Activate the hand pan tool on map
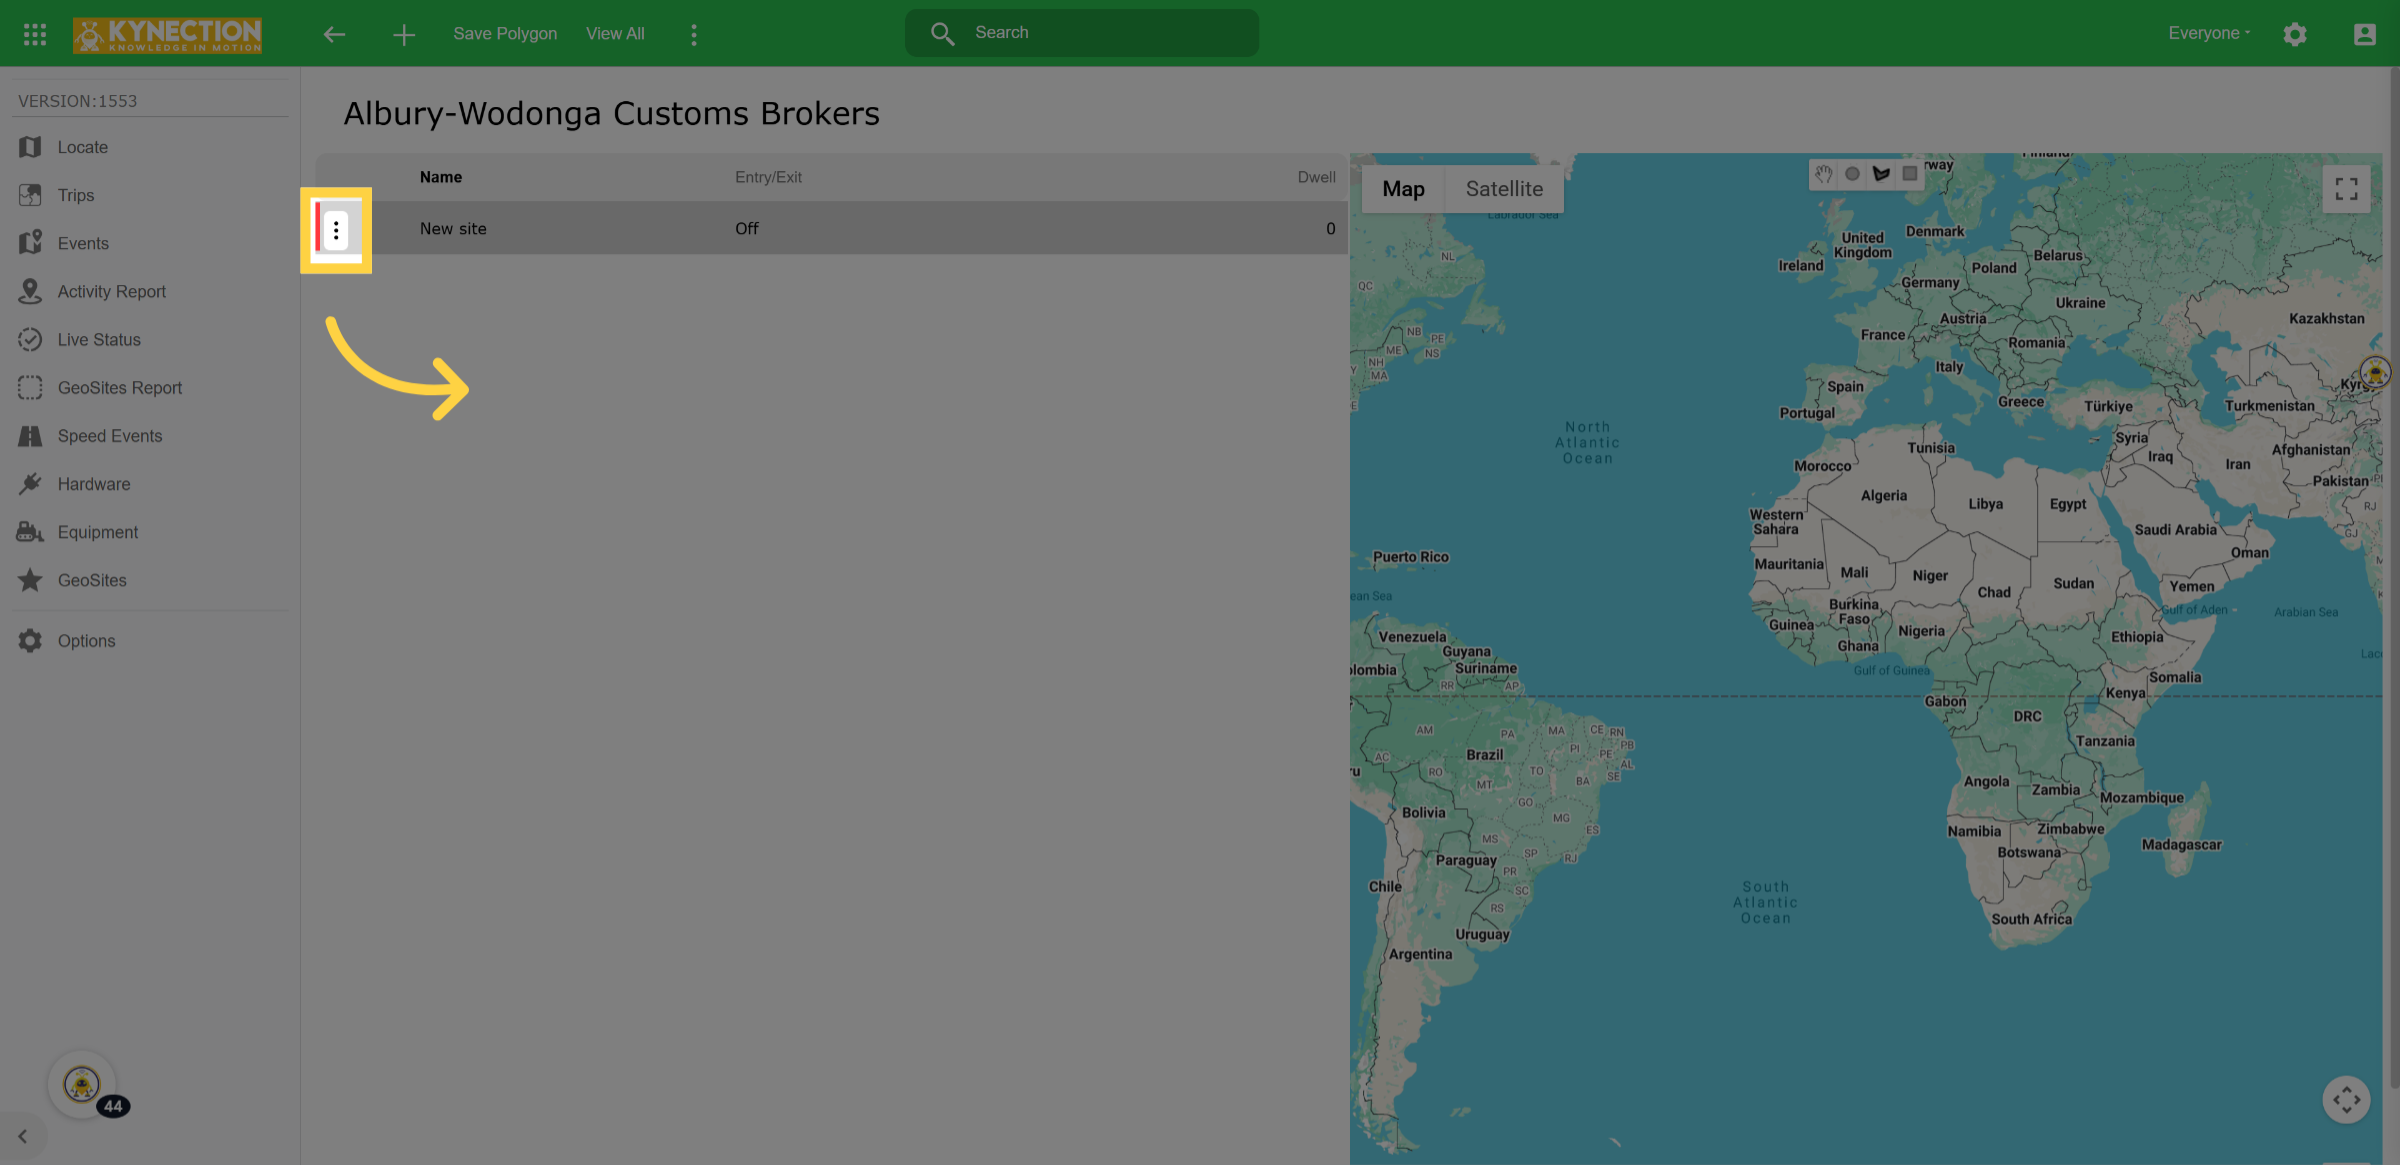The image size is (2400, 1165). [x=1824, y=174]
